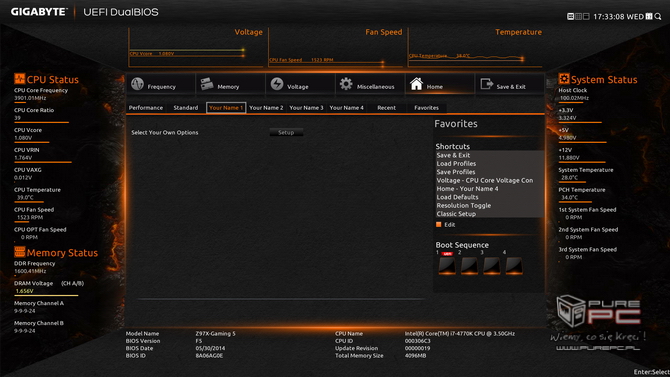Screen dimensions: 670x377
Task: Click the Memory Status heading icon
Action: (19, 252)
